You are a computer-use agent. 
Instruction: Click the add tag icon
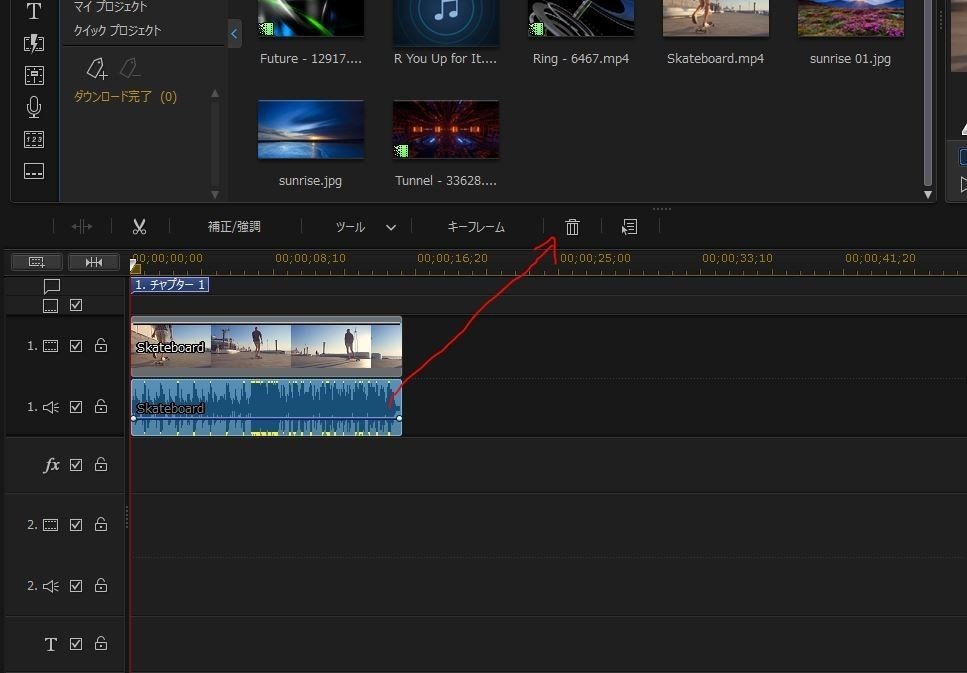[97, 68]
